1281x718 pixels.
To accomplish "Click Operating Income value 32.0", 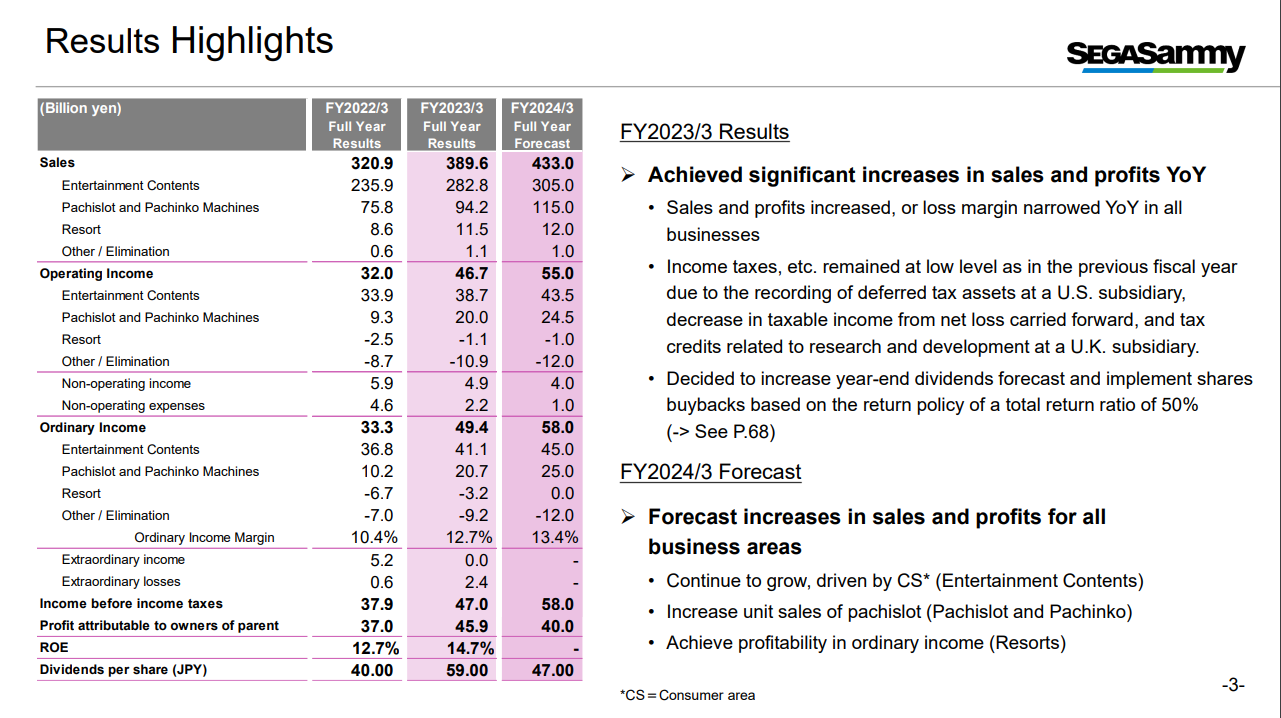I will click(x=377, y=273).
